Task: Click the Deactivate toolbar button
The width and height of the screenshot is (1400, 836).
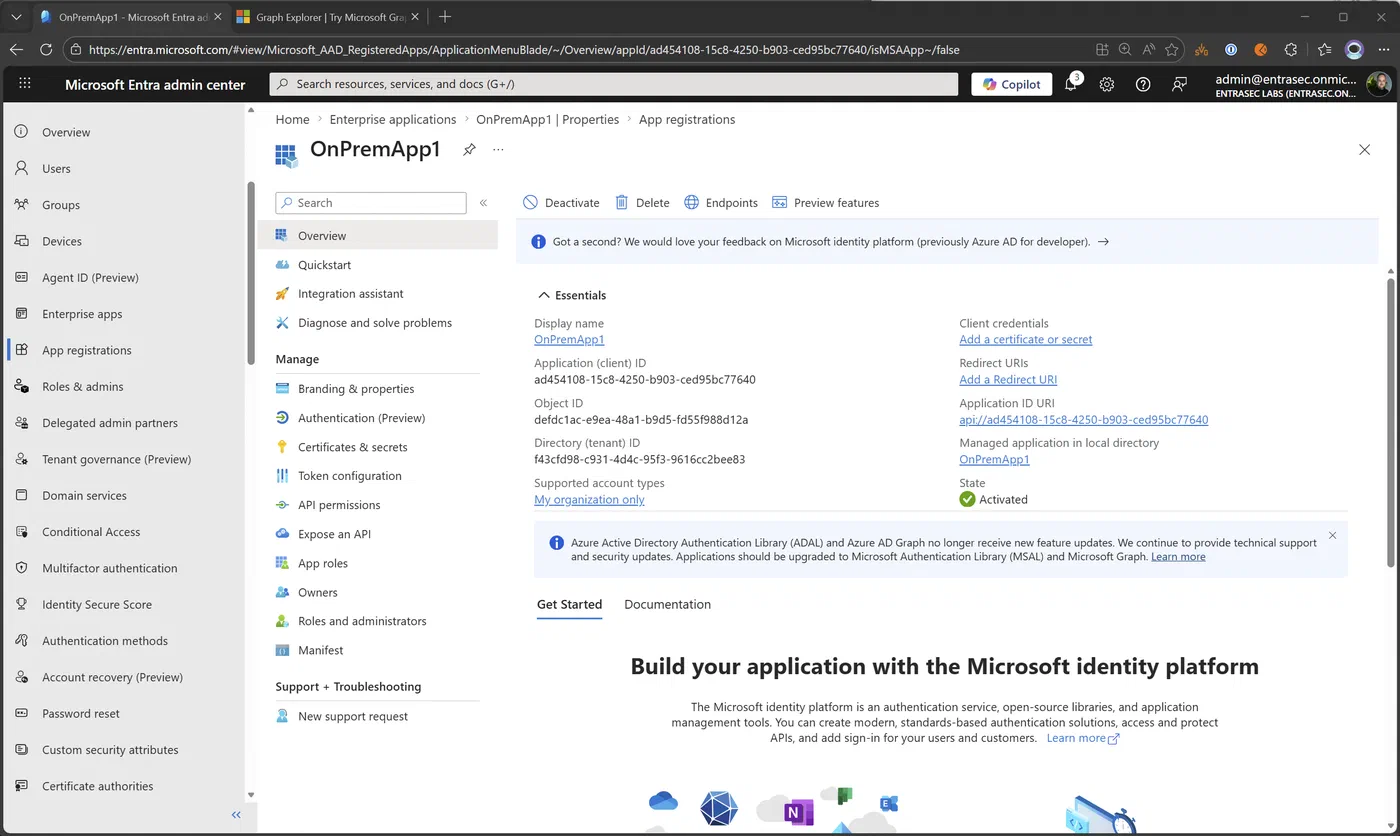Action: point(561,203)
